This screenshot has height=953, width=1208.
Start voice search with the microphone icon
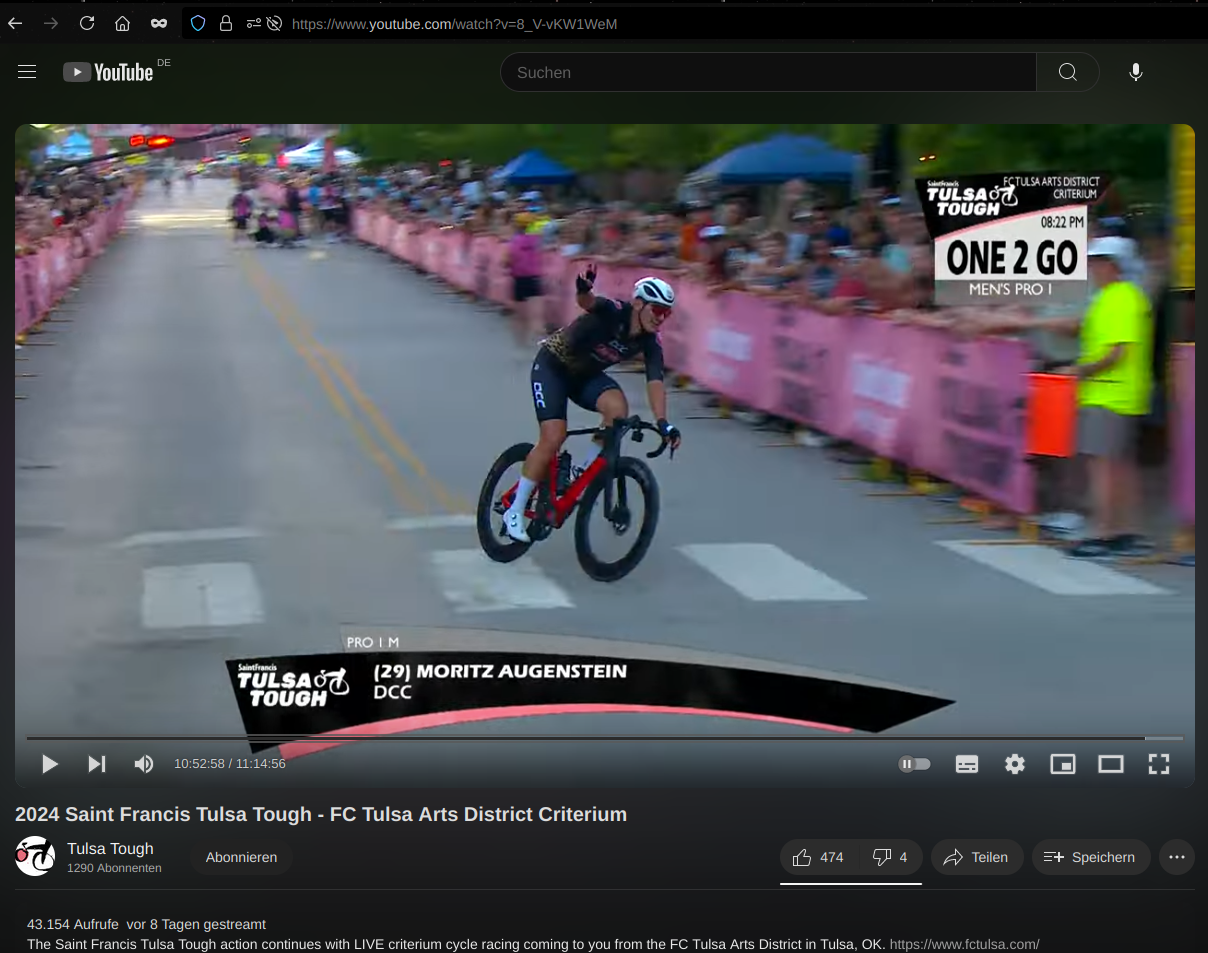(1135, 72)
